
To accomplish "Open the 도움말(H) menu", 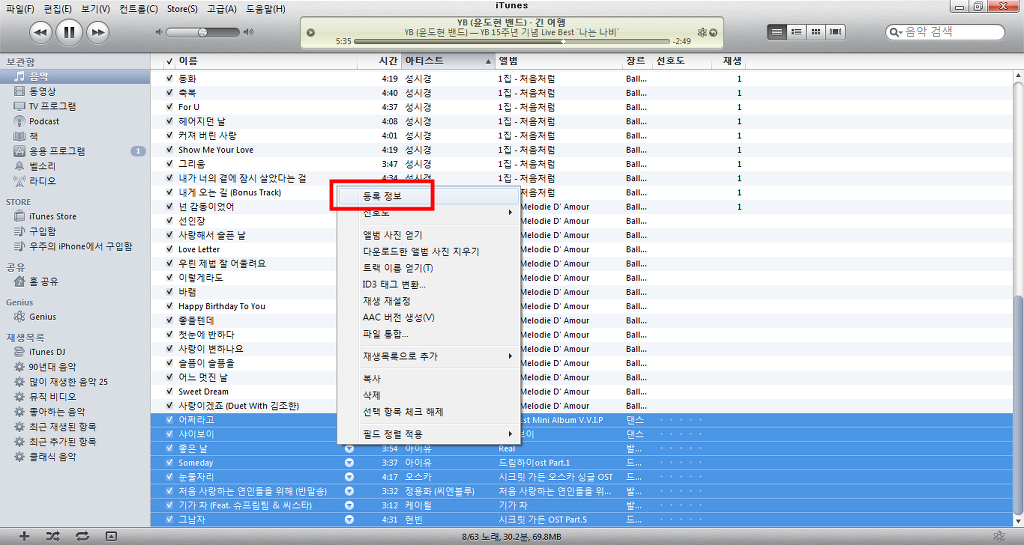I will pos(266,8).
